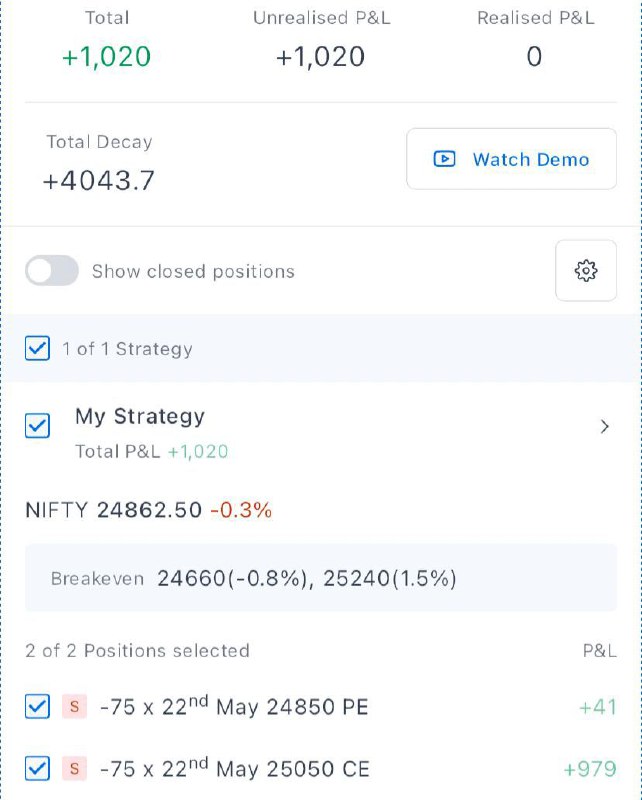Uncheck the 1 of 1 Strategy checkbox
This screenshot has height=800, width=642.
(x=37, y=348)
